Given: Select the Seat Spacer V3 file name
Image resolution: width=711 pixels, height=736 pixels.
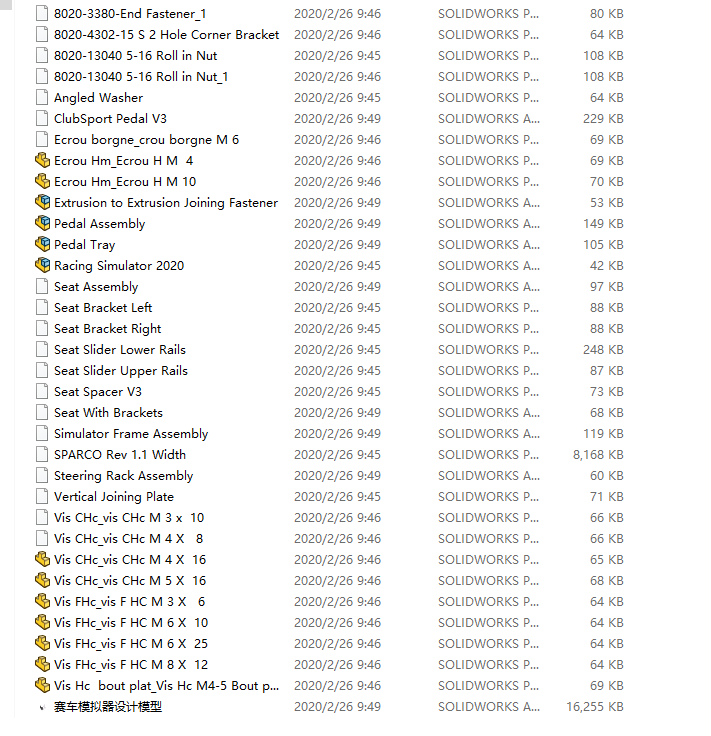Looking at the screenshot, I should coord(98,392).
